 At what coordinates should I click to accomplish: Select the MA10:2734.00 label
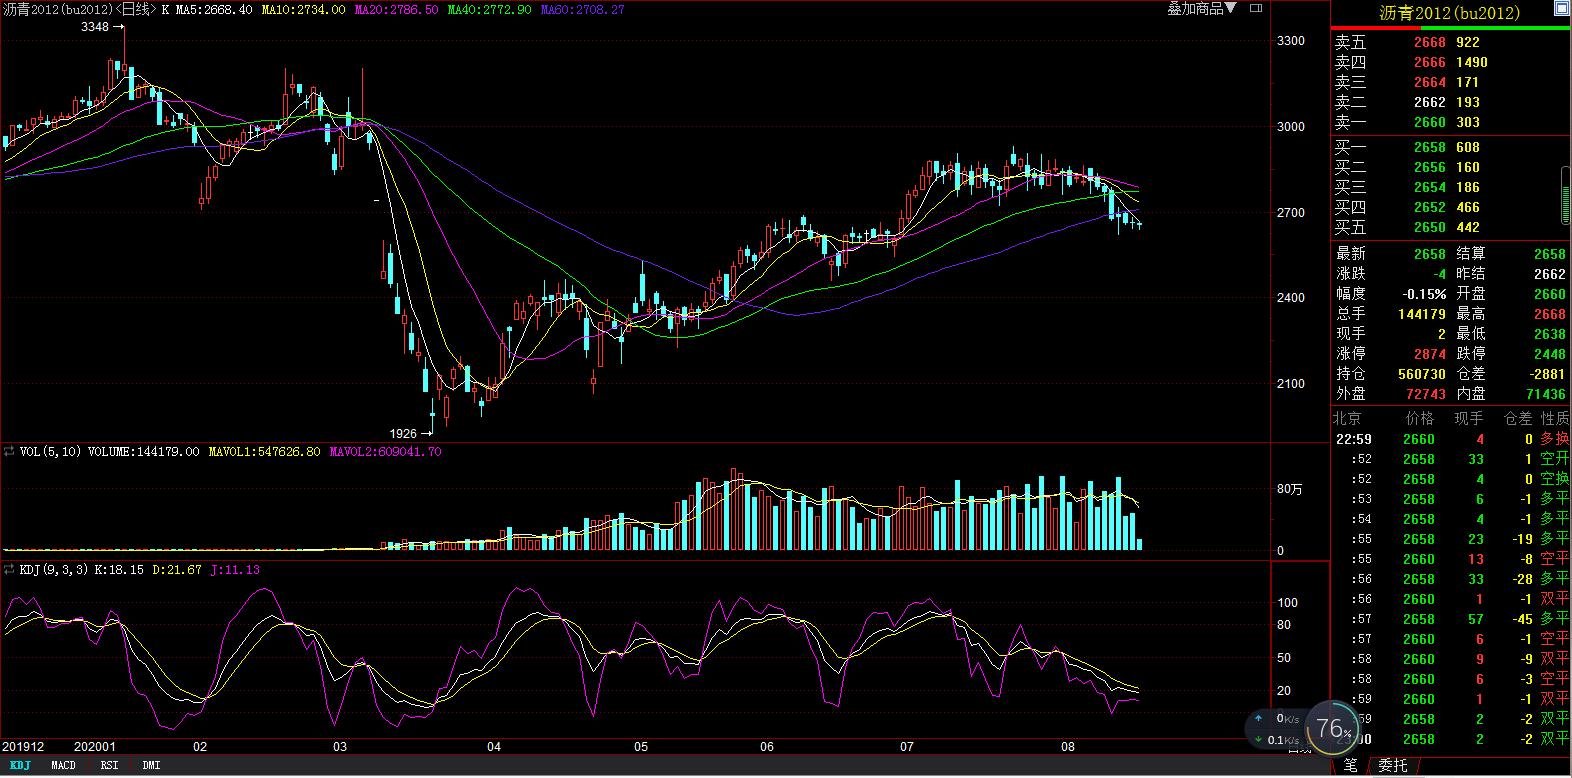click(x=303, y=9)
